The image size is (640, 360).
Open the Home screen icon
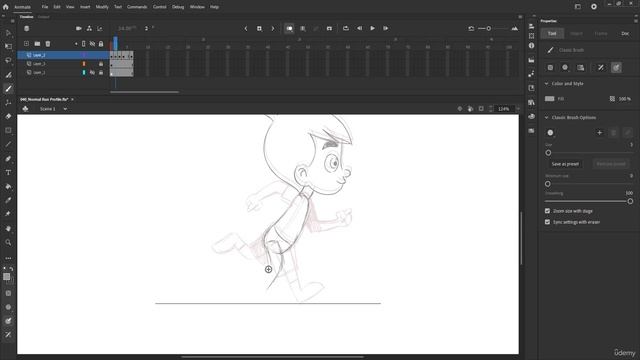6,7
